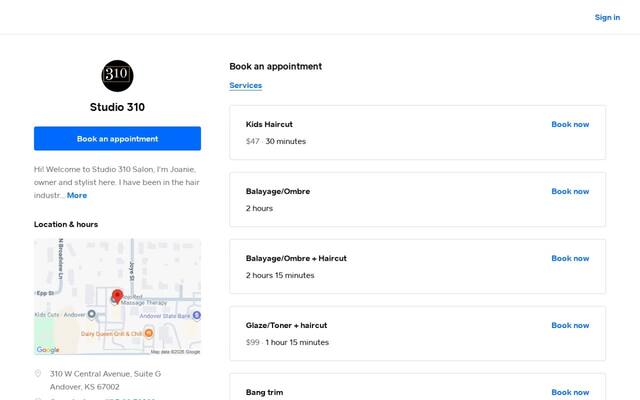Click the Location & hours heading
This screenshot has height=400, width=640.
click(x=66, y=224)
